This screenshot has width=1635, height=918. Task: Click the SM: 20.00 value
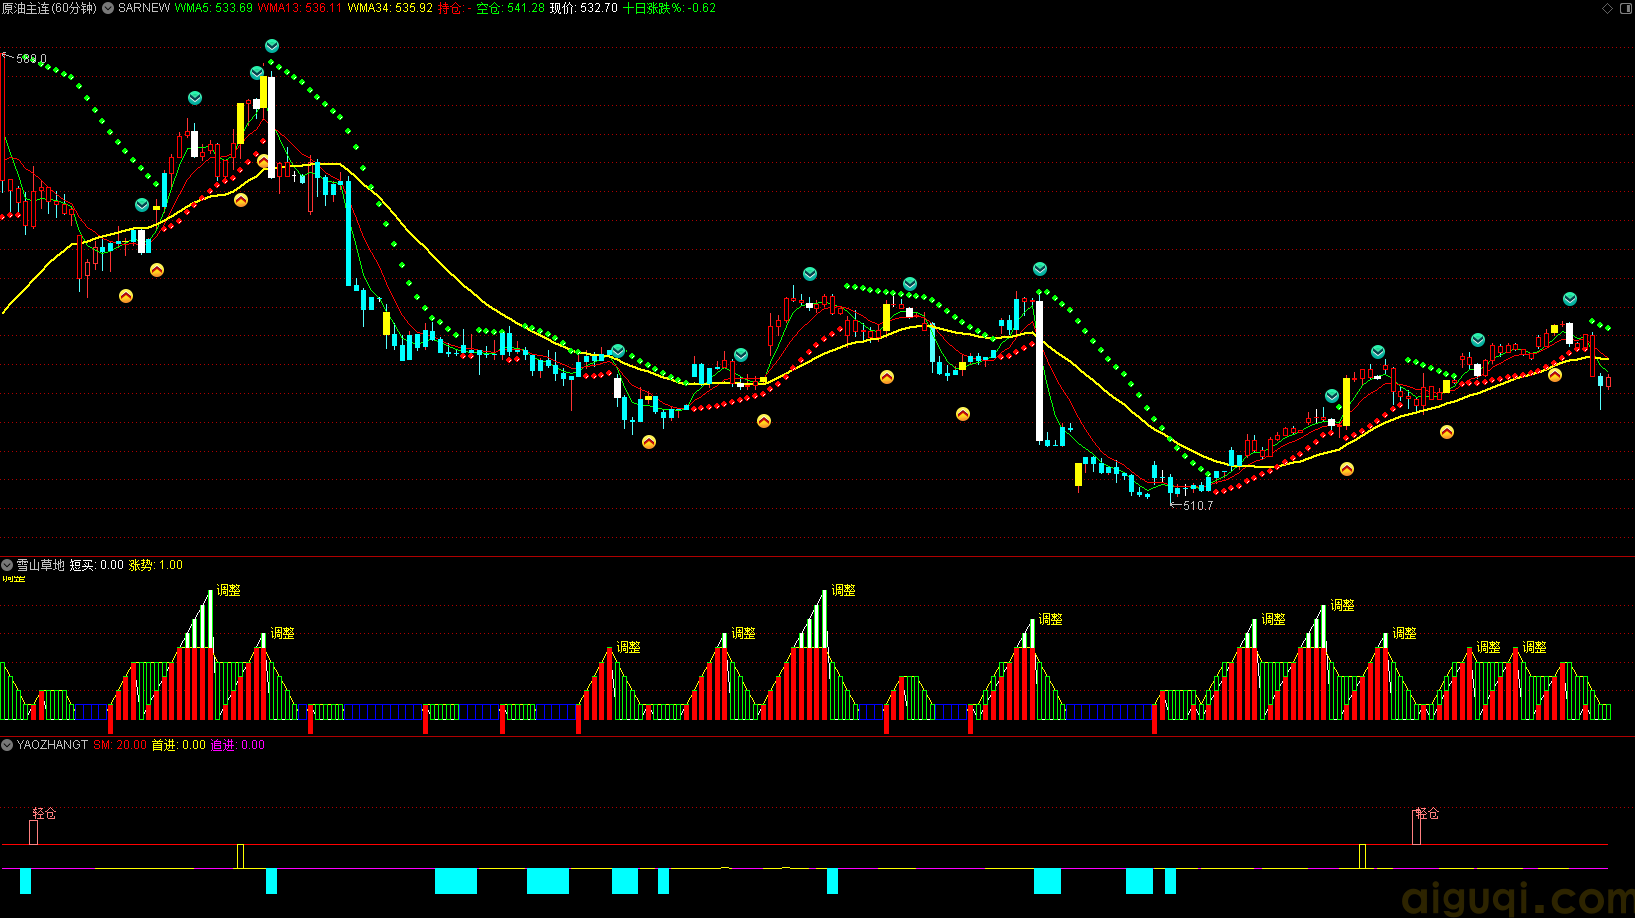click(120, 745)
